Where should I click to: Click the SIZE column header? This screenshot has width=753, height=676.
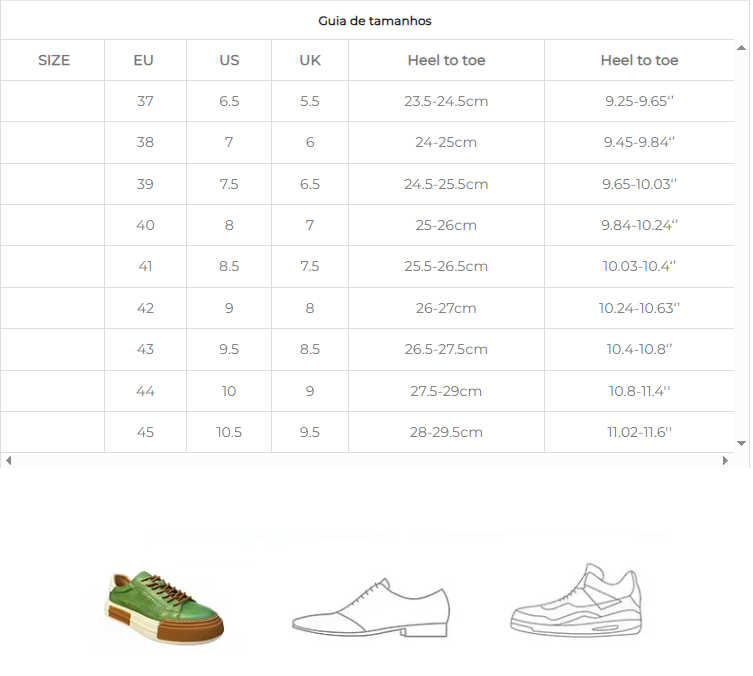54,60
